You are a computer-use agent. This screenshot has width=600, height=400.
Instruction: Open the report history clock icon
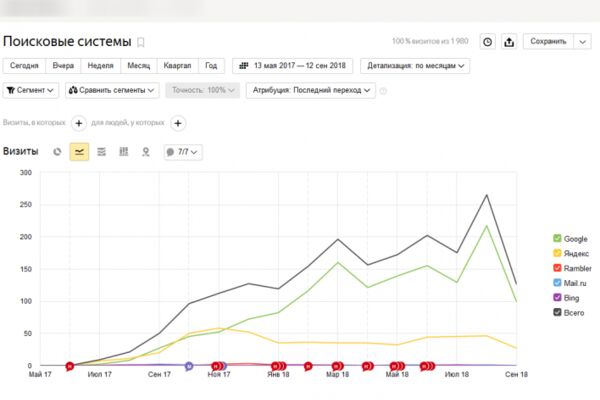click(488, 42)
